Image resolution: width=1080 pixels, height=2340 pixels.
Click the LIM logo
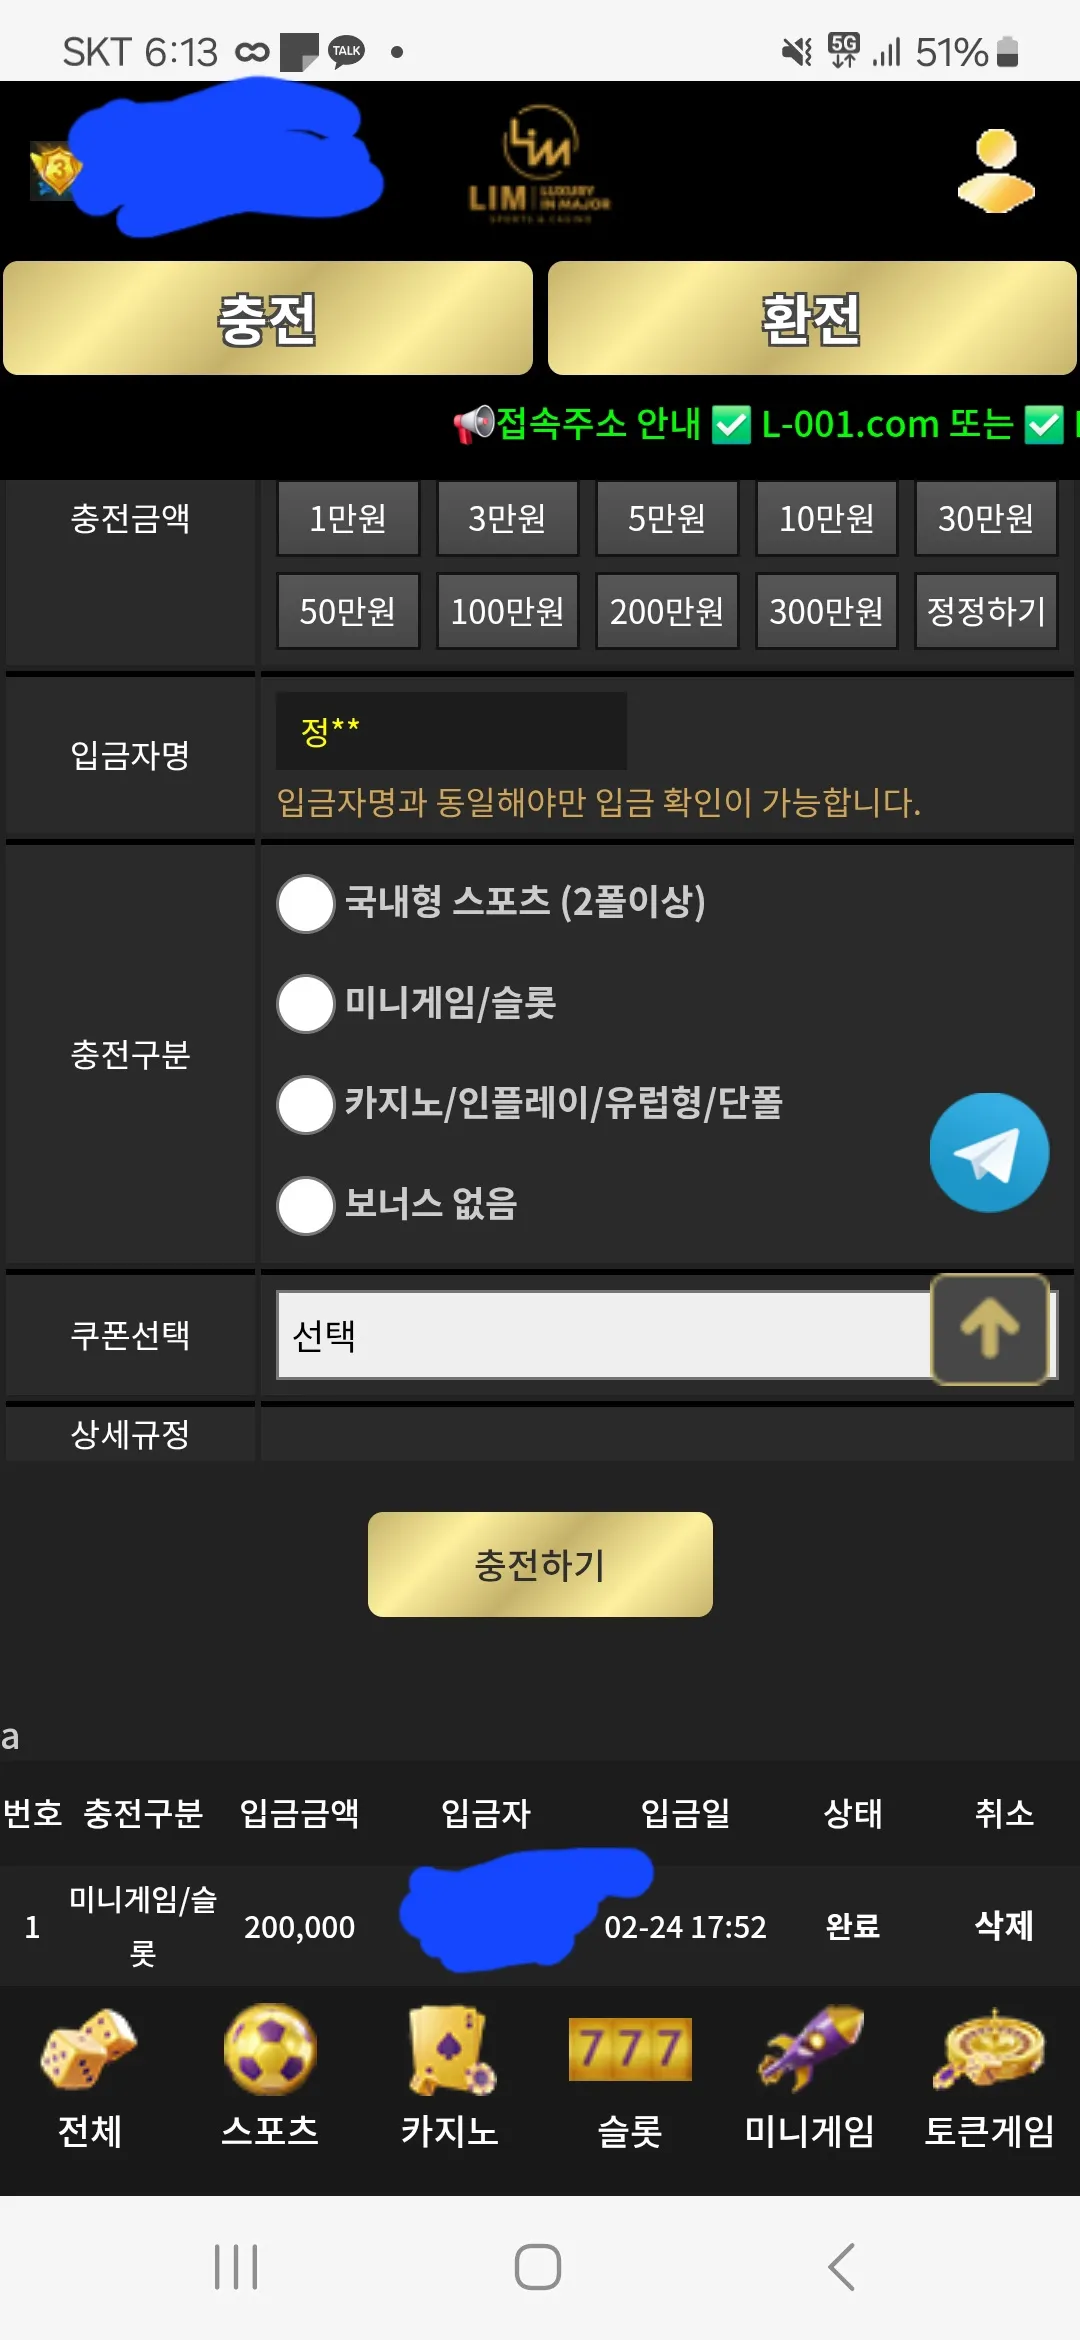pos(540,165)
